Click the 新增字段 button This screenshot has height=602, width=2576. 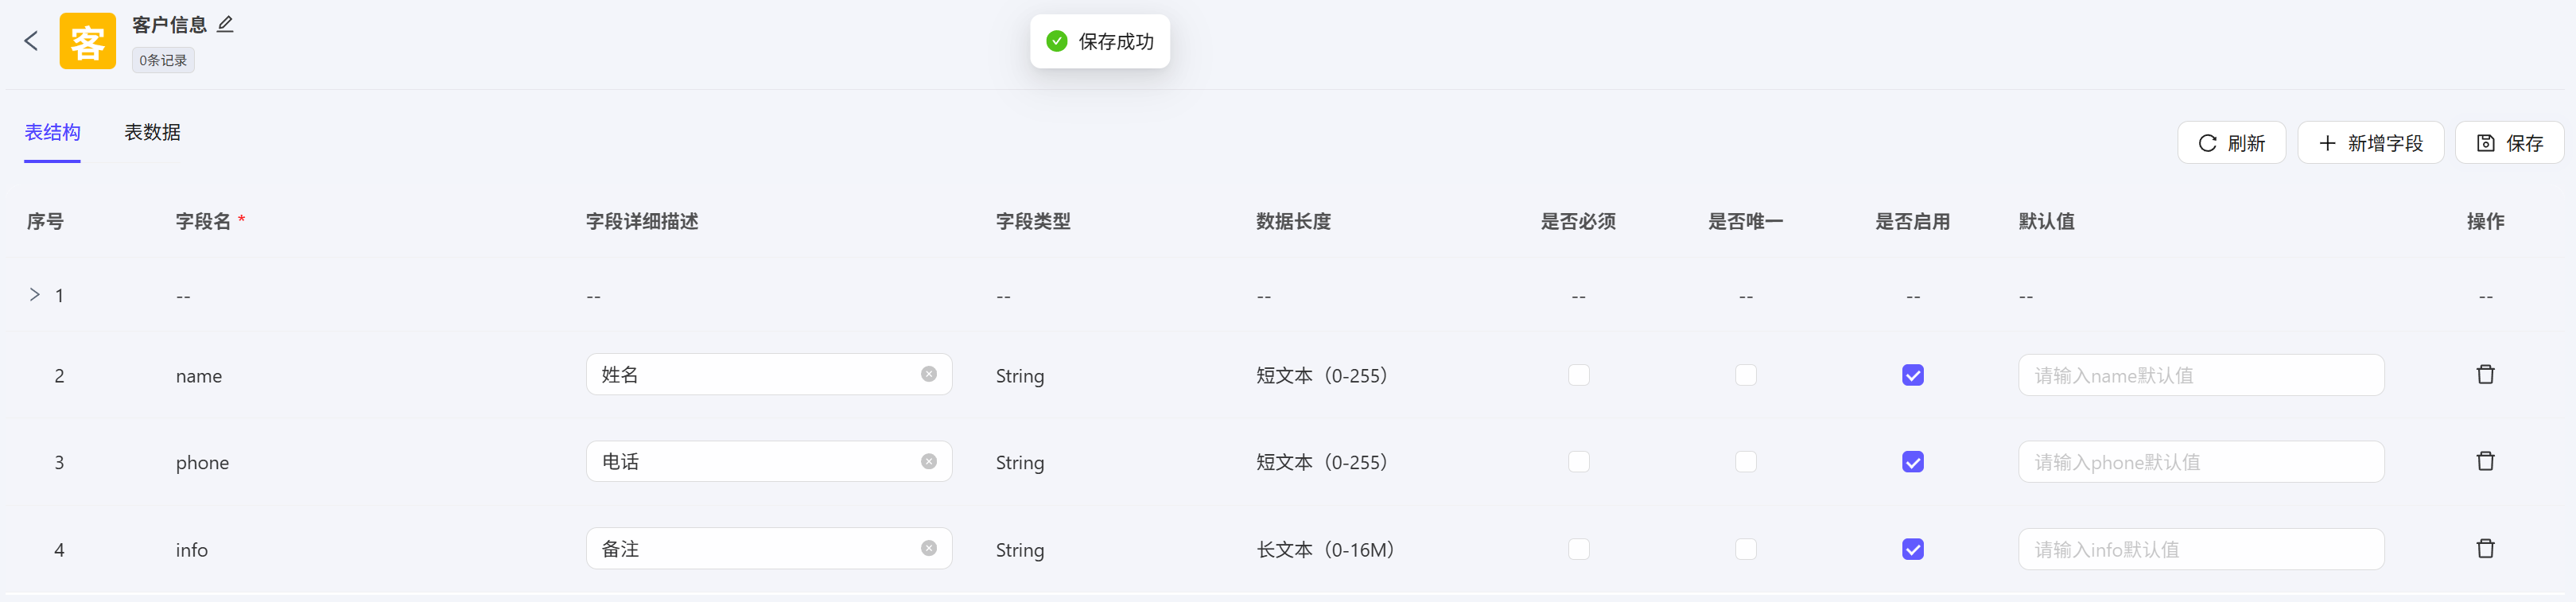[x=2370, y=143]
